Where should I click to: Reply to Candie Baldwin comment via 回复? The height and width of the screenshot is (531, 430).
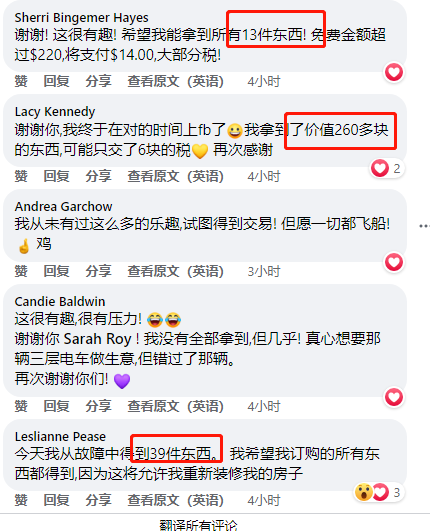point(57,406)
